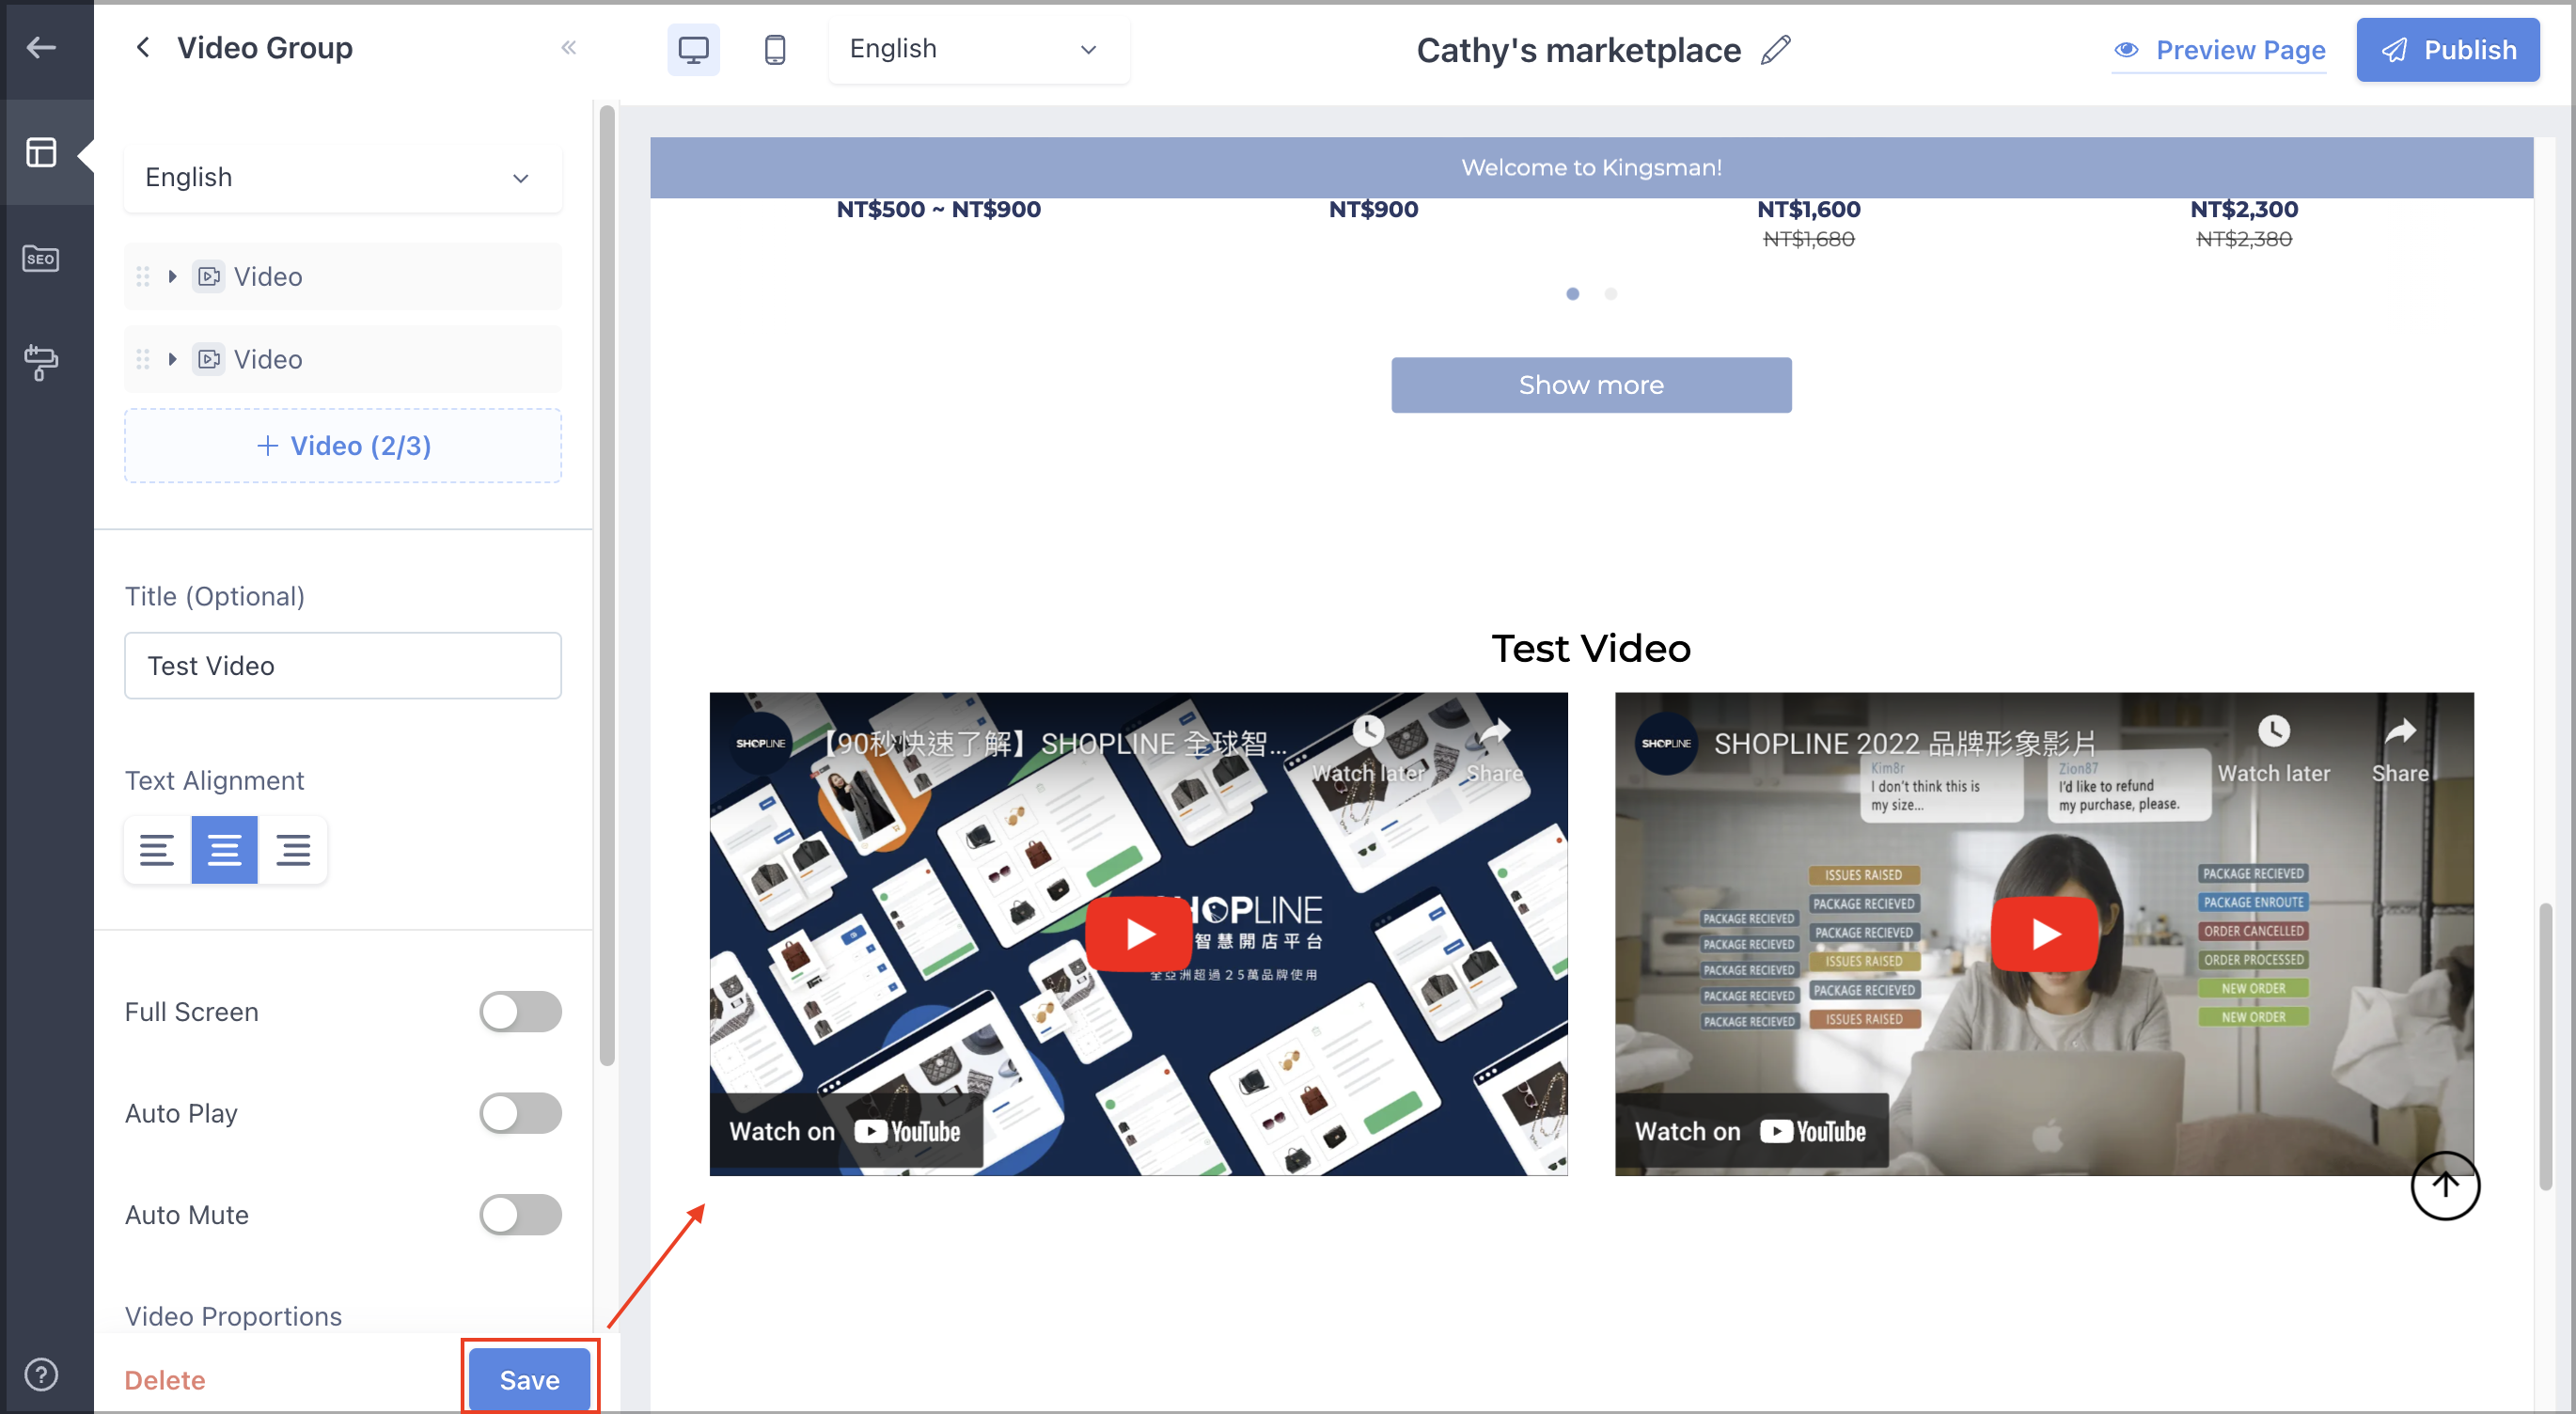This screenshot has height=1414, width=2576.
Task: Open side panel English language dropdown
Action: point(342,177)
